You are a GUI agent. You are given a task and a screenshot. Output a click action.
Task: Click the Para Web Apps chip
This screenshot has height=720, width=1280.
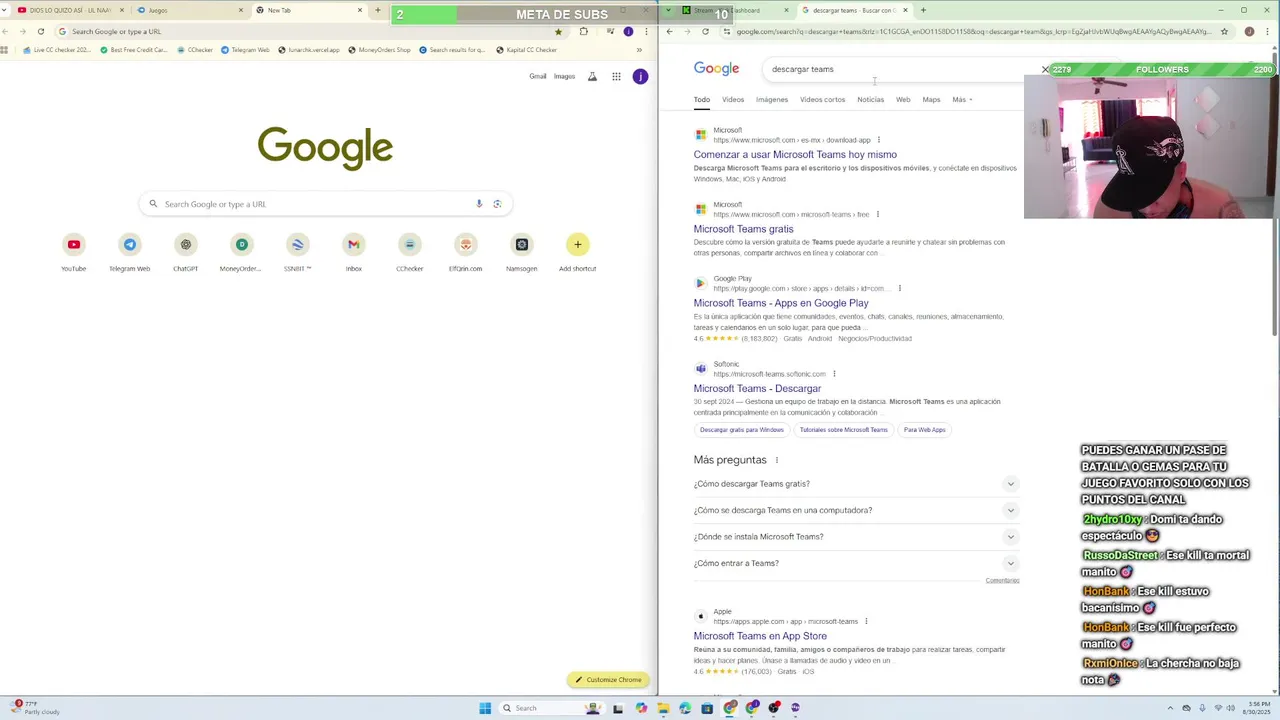(x=924, y=430)
